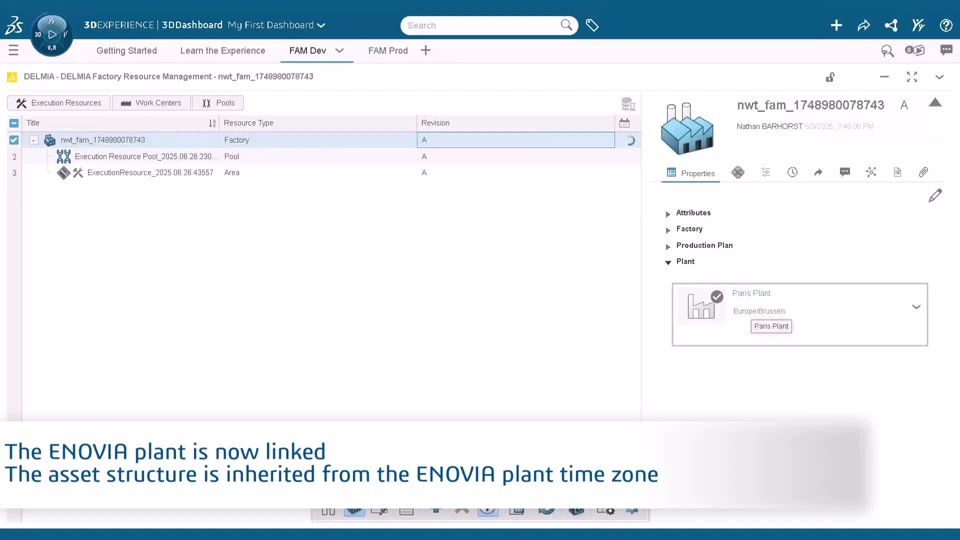Collapse the Plant section
Screen dimensions: 960x540
[x=668, y=262]
